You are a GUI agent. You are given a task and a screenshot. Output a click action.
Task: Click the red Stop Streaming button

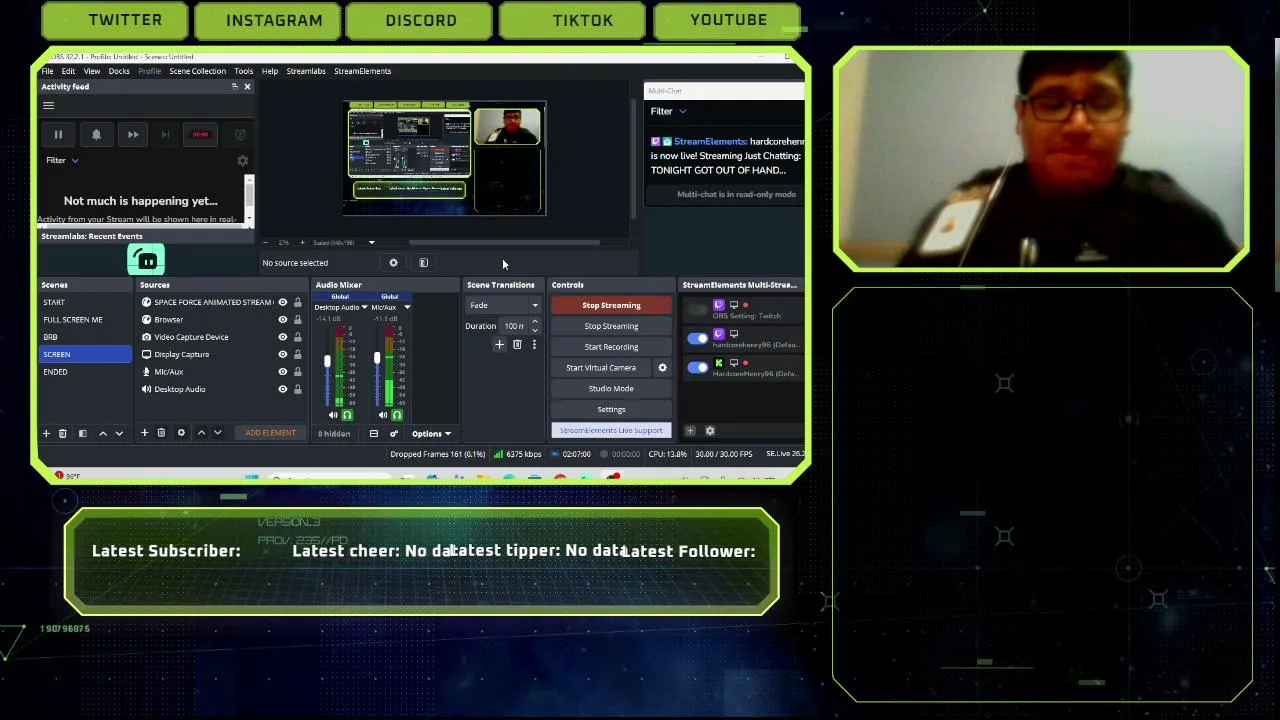coord(611,305)
